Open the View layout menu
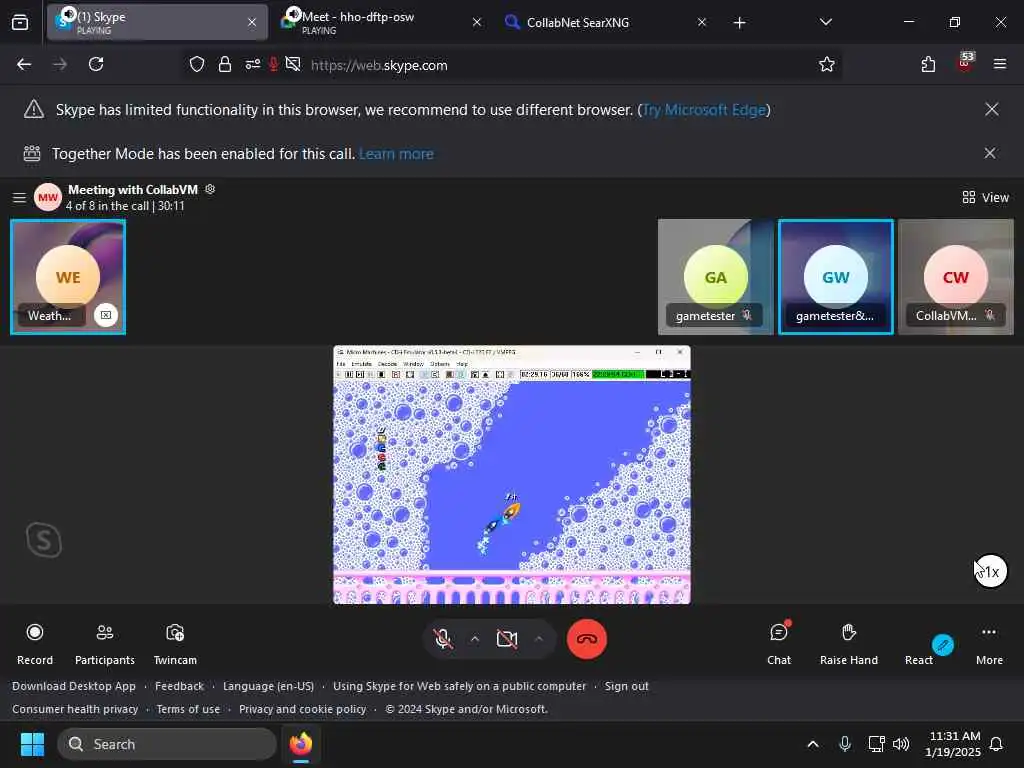 pos(985,197)
